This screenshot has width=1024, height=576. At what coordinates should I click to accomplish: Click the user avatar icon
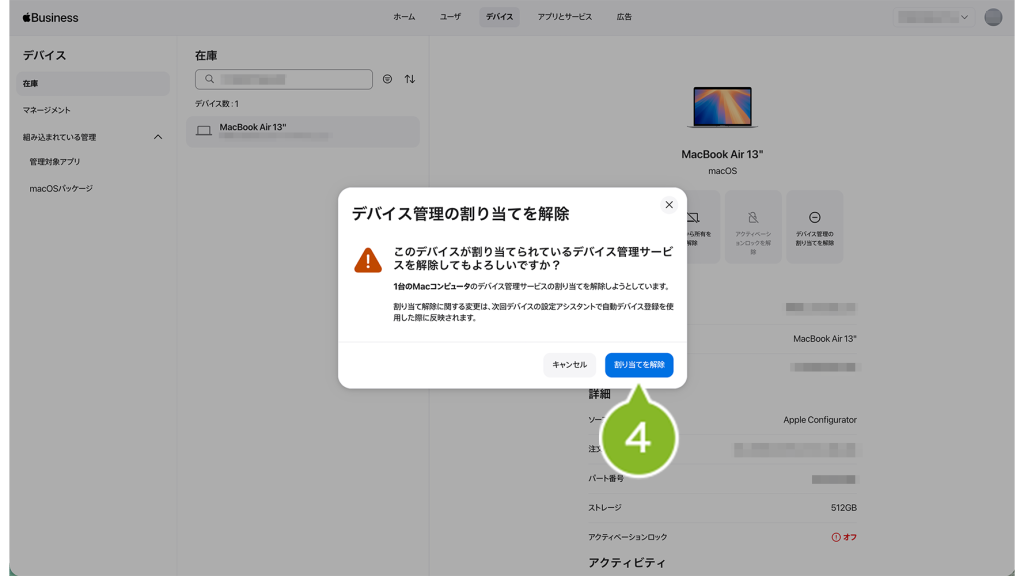pyautogui.click(x=992, y=17)
